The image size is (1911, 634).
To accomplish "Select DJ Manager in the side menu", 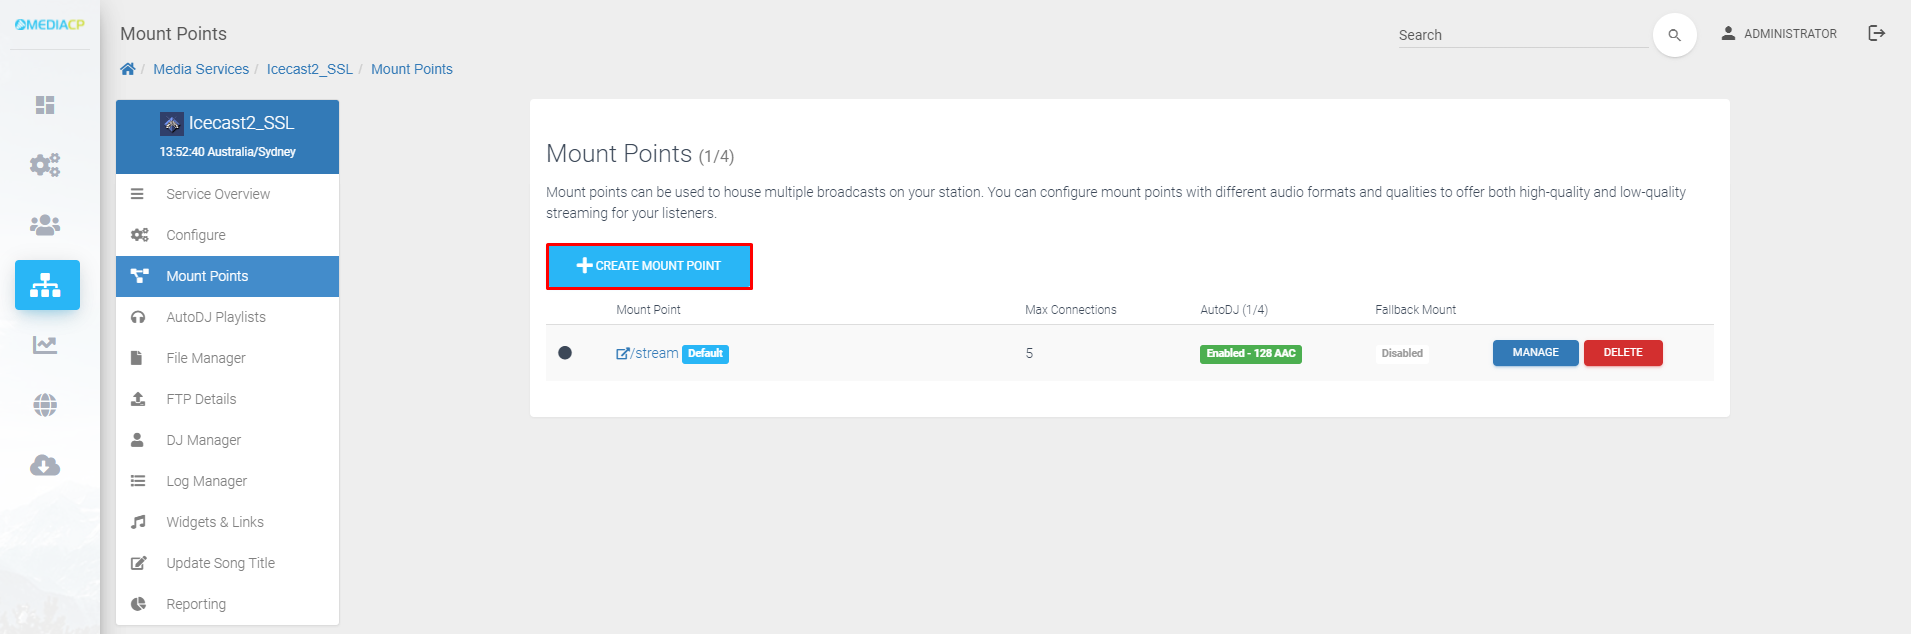I will tap(203, 440).
